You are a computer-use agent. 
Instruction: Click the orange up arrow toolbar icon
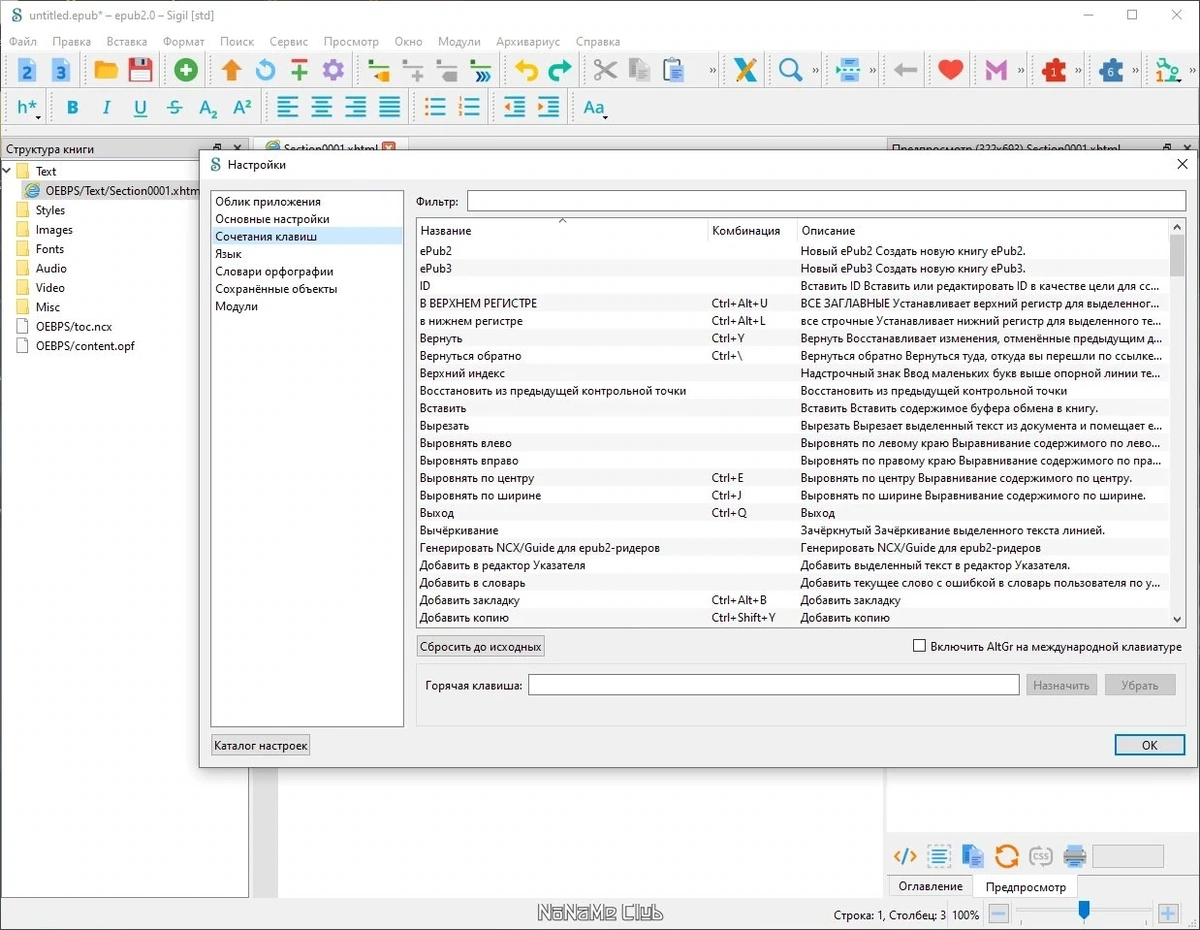tap(231, 70)
